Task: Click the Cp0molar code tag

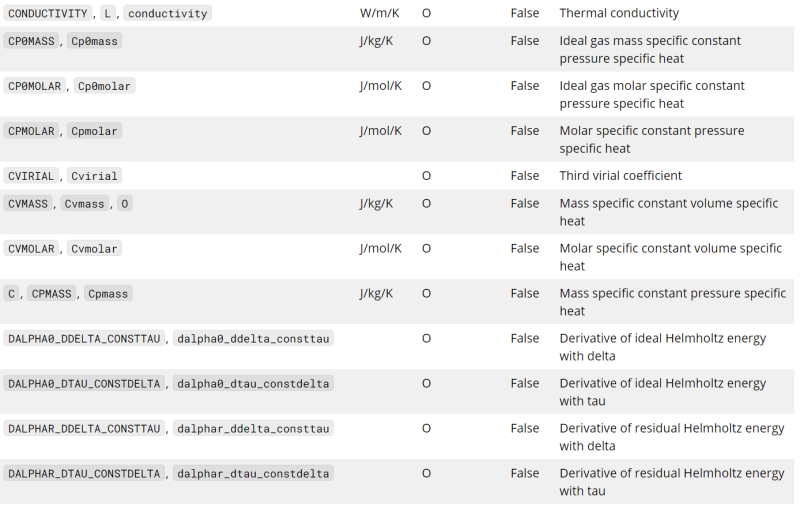Action: tap(105, 86)
